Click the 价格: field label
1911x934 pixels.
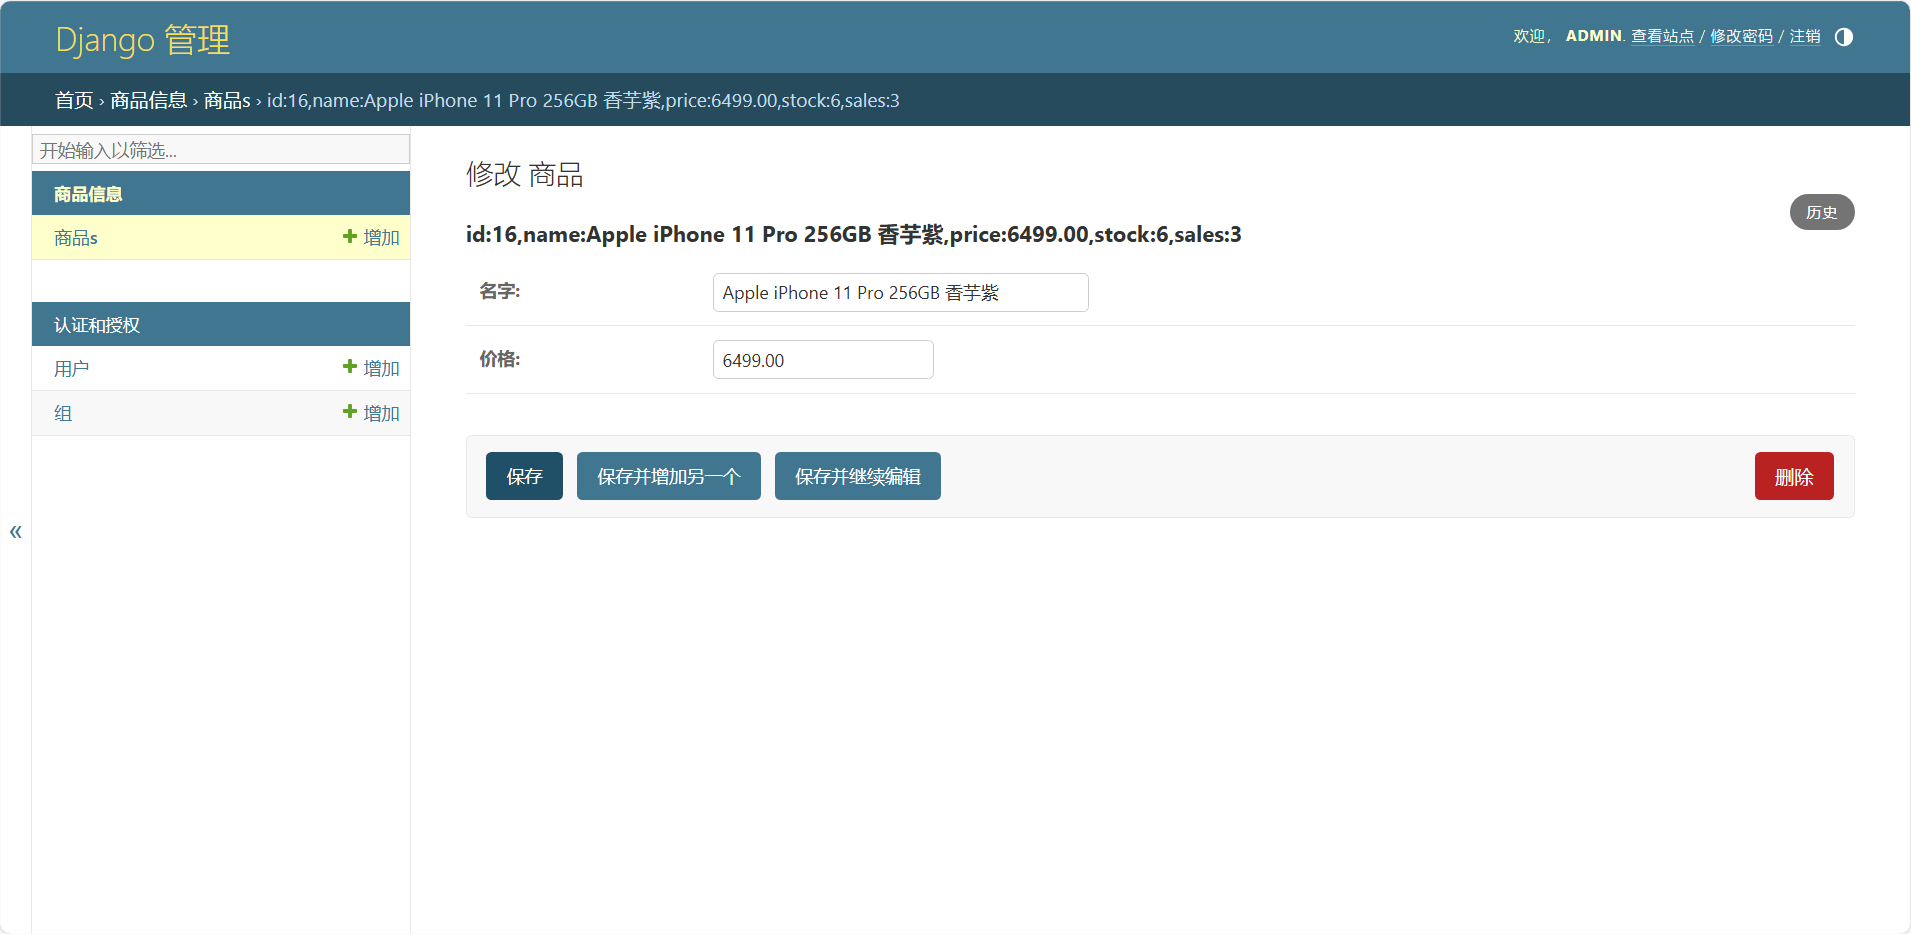(x=500, y=359)
